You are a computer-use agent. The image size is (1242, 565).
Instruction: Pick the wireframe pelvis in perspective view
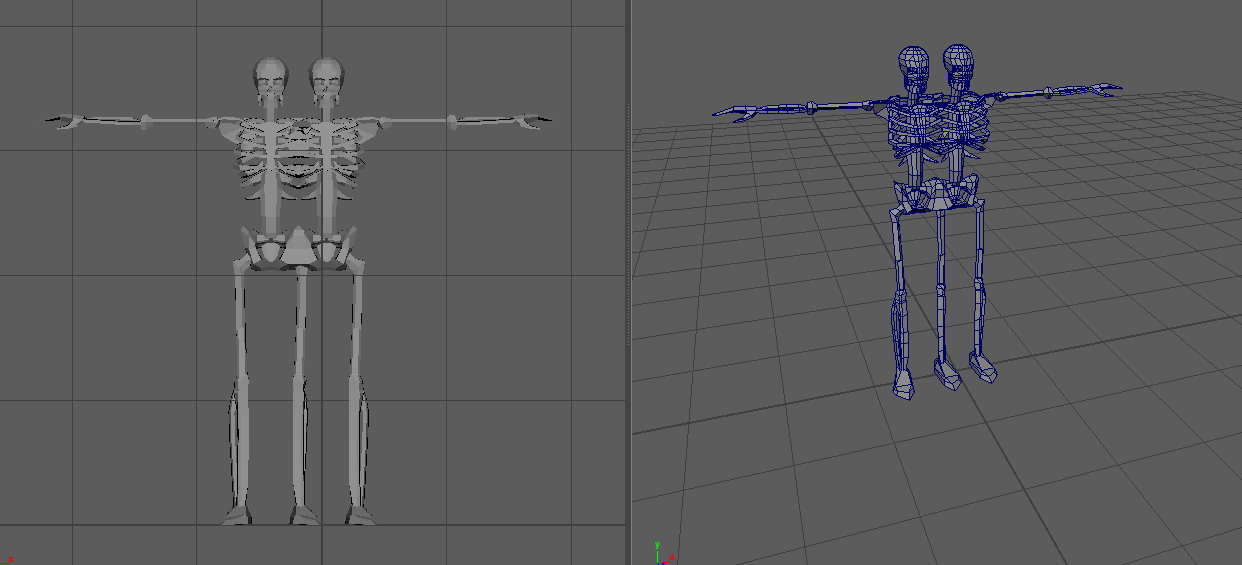click(937, 194)
